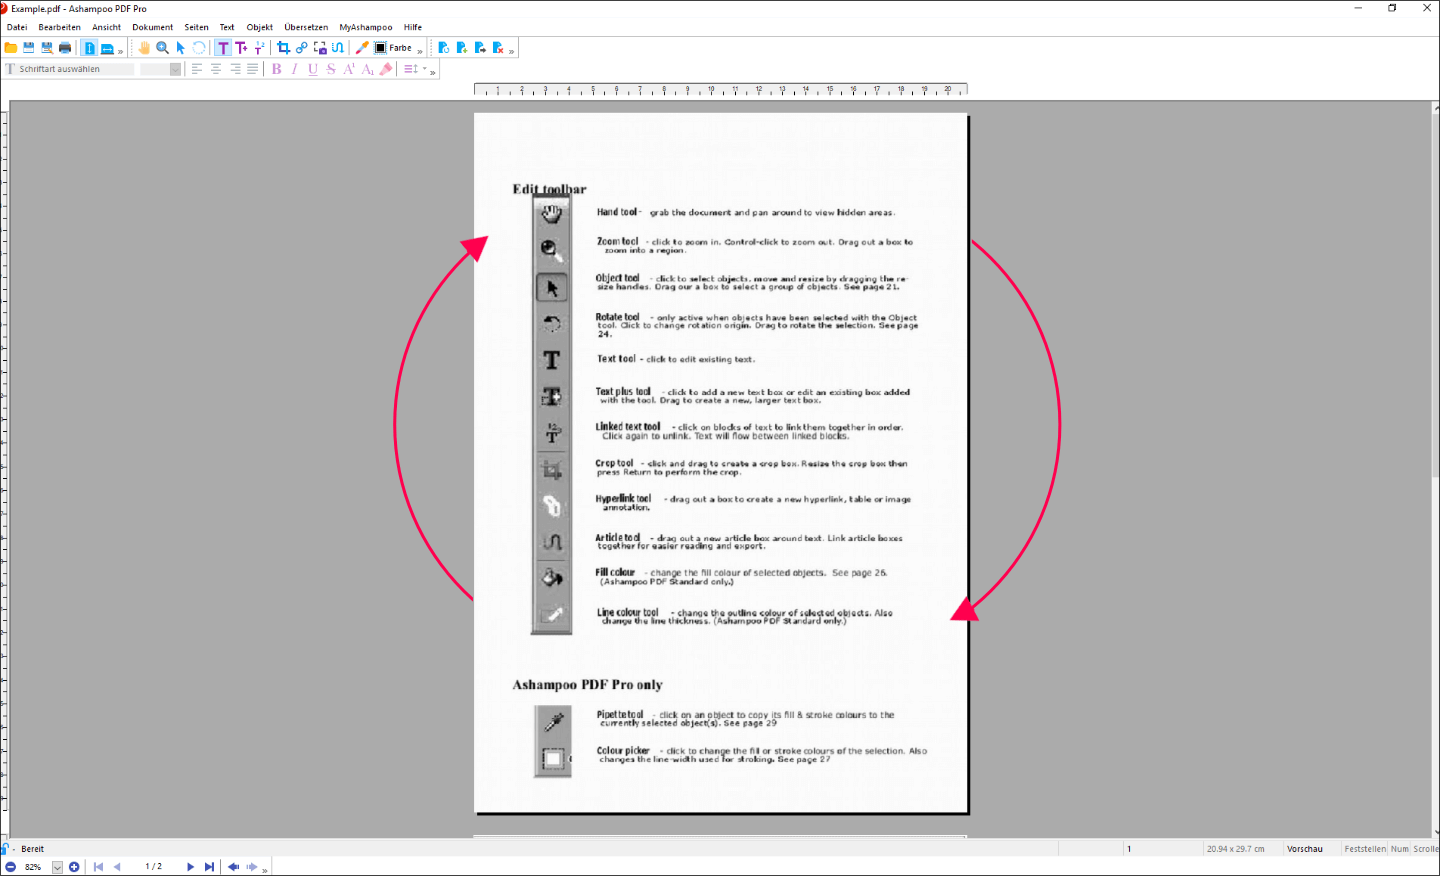Toggle superscript formatting

(x=349, y=69)
